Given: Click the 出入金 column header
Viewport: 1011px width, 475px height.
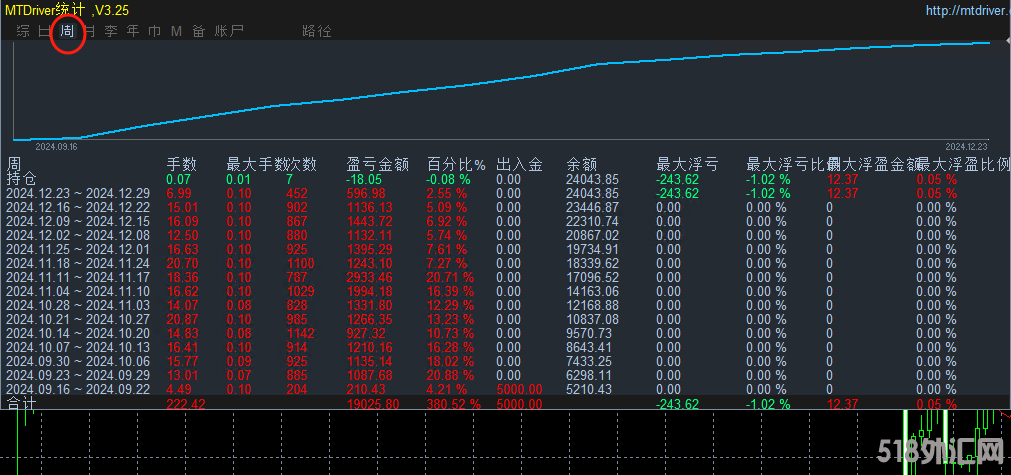Looking at the screenshot, I should (x=520, y=165).
